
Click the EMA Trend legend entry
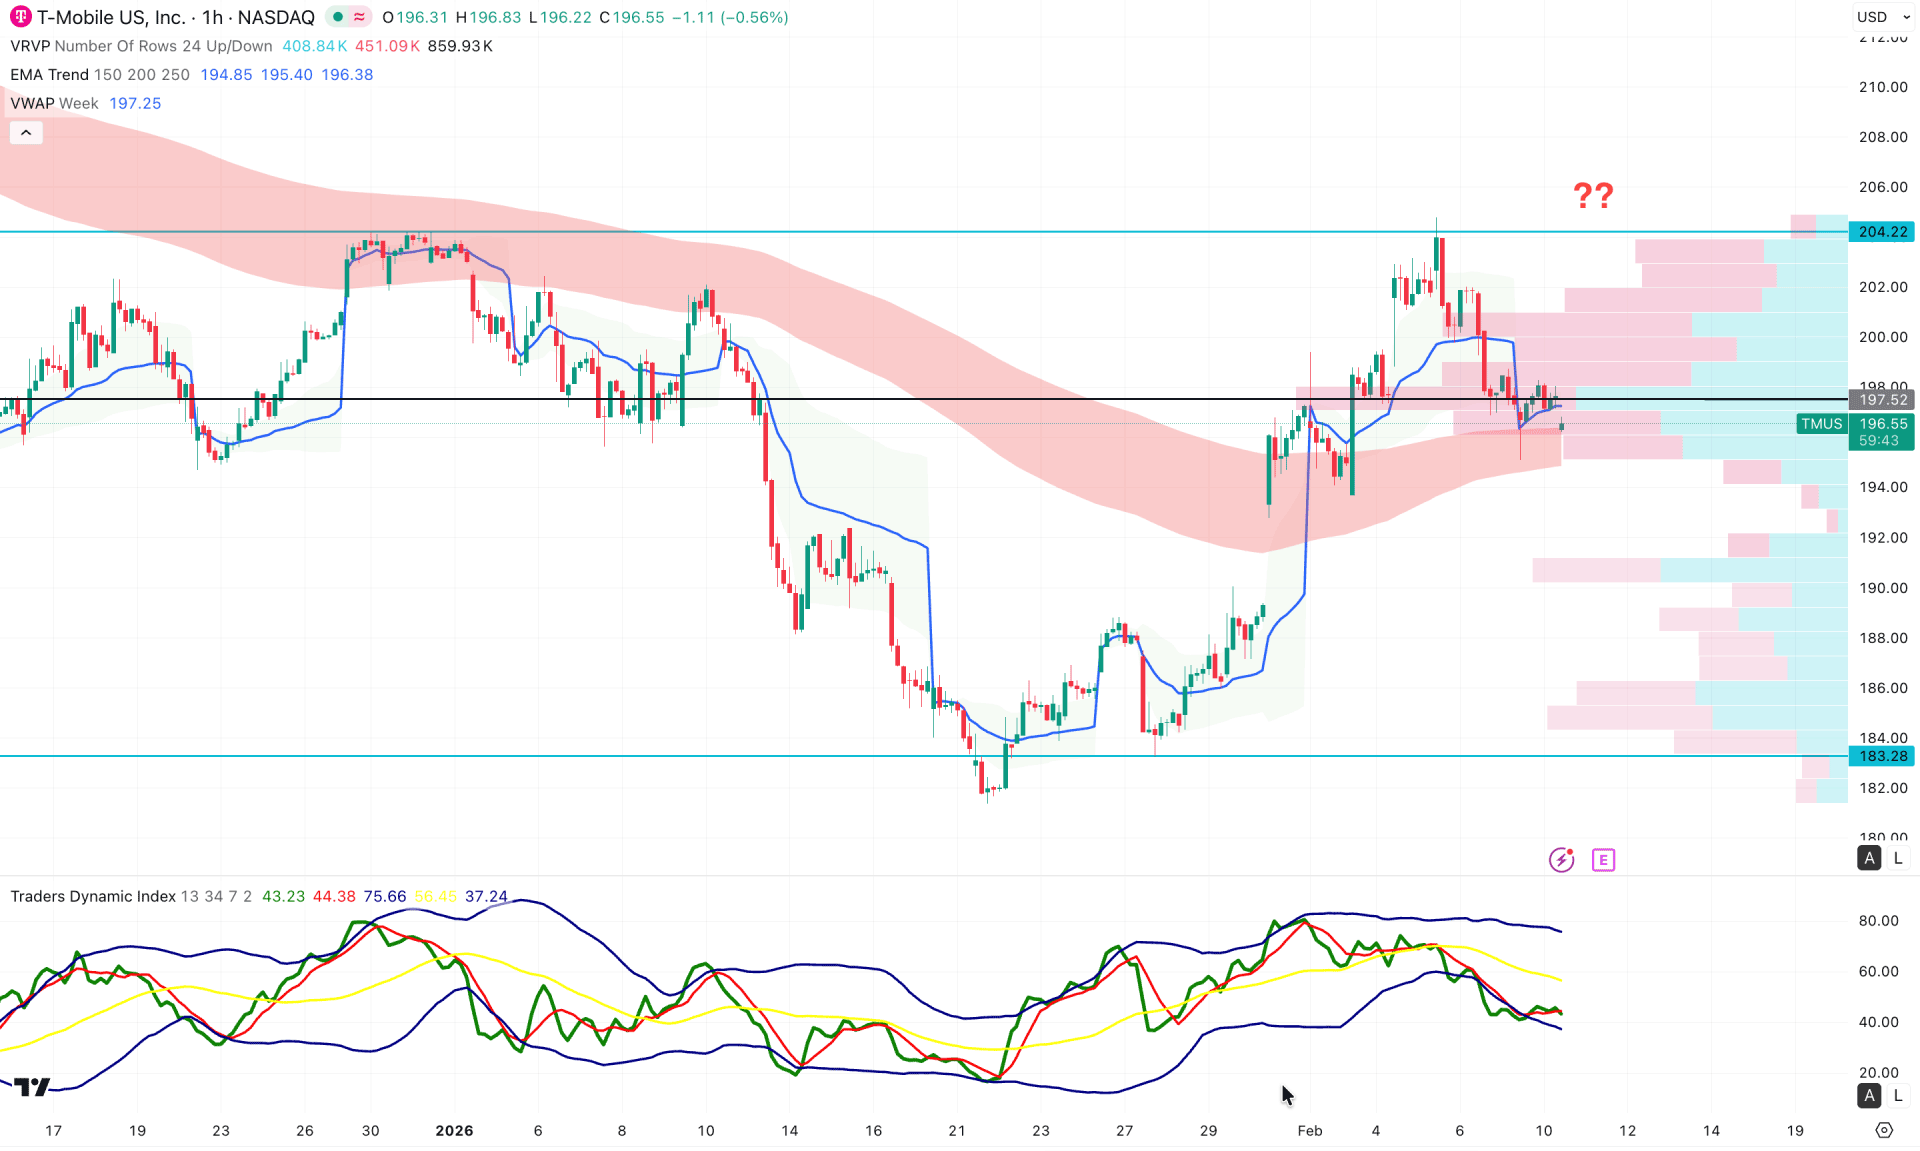pos(49,74)
